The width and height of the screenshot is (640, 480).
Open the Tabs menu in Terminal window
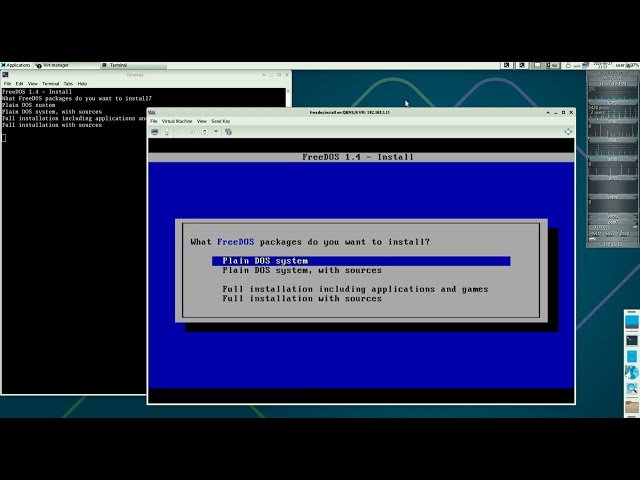point(68,84)
